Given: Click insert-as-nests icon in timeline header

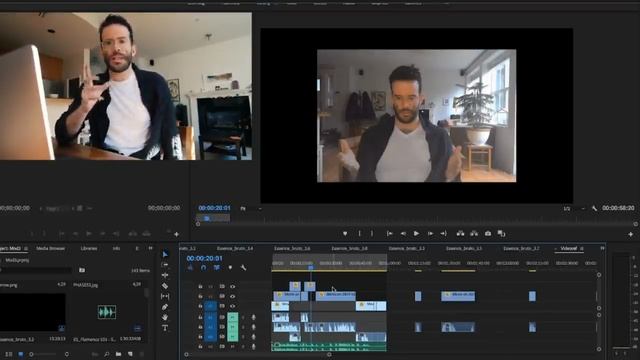Looking at the screenshot, I should point(191,268).
